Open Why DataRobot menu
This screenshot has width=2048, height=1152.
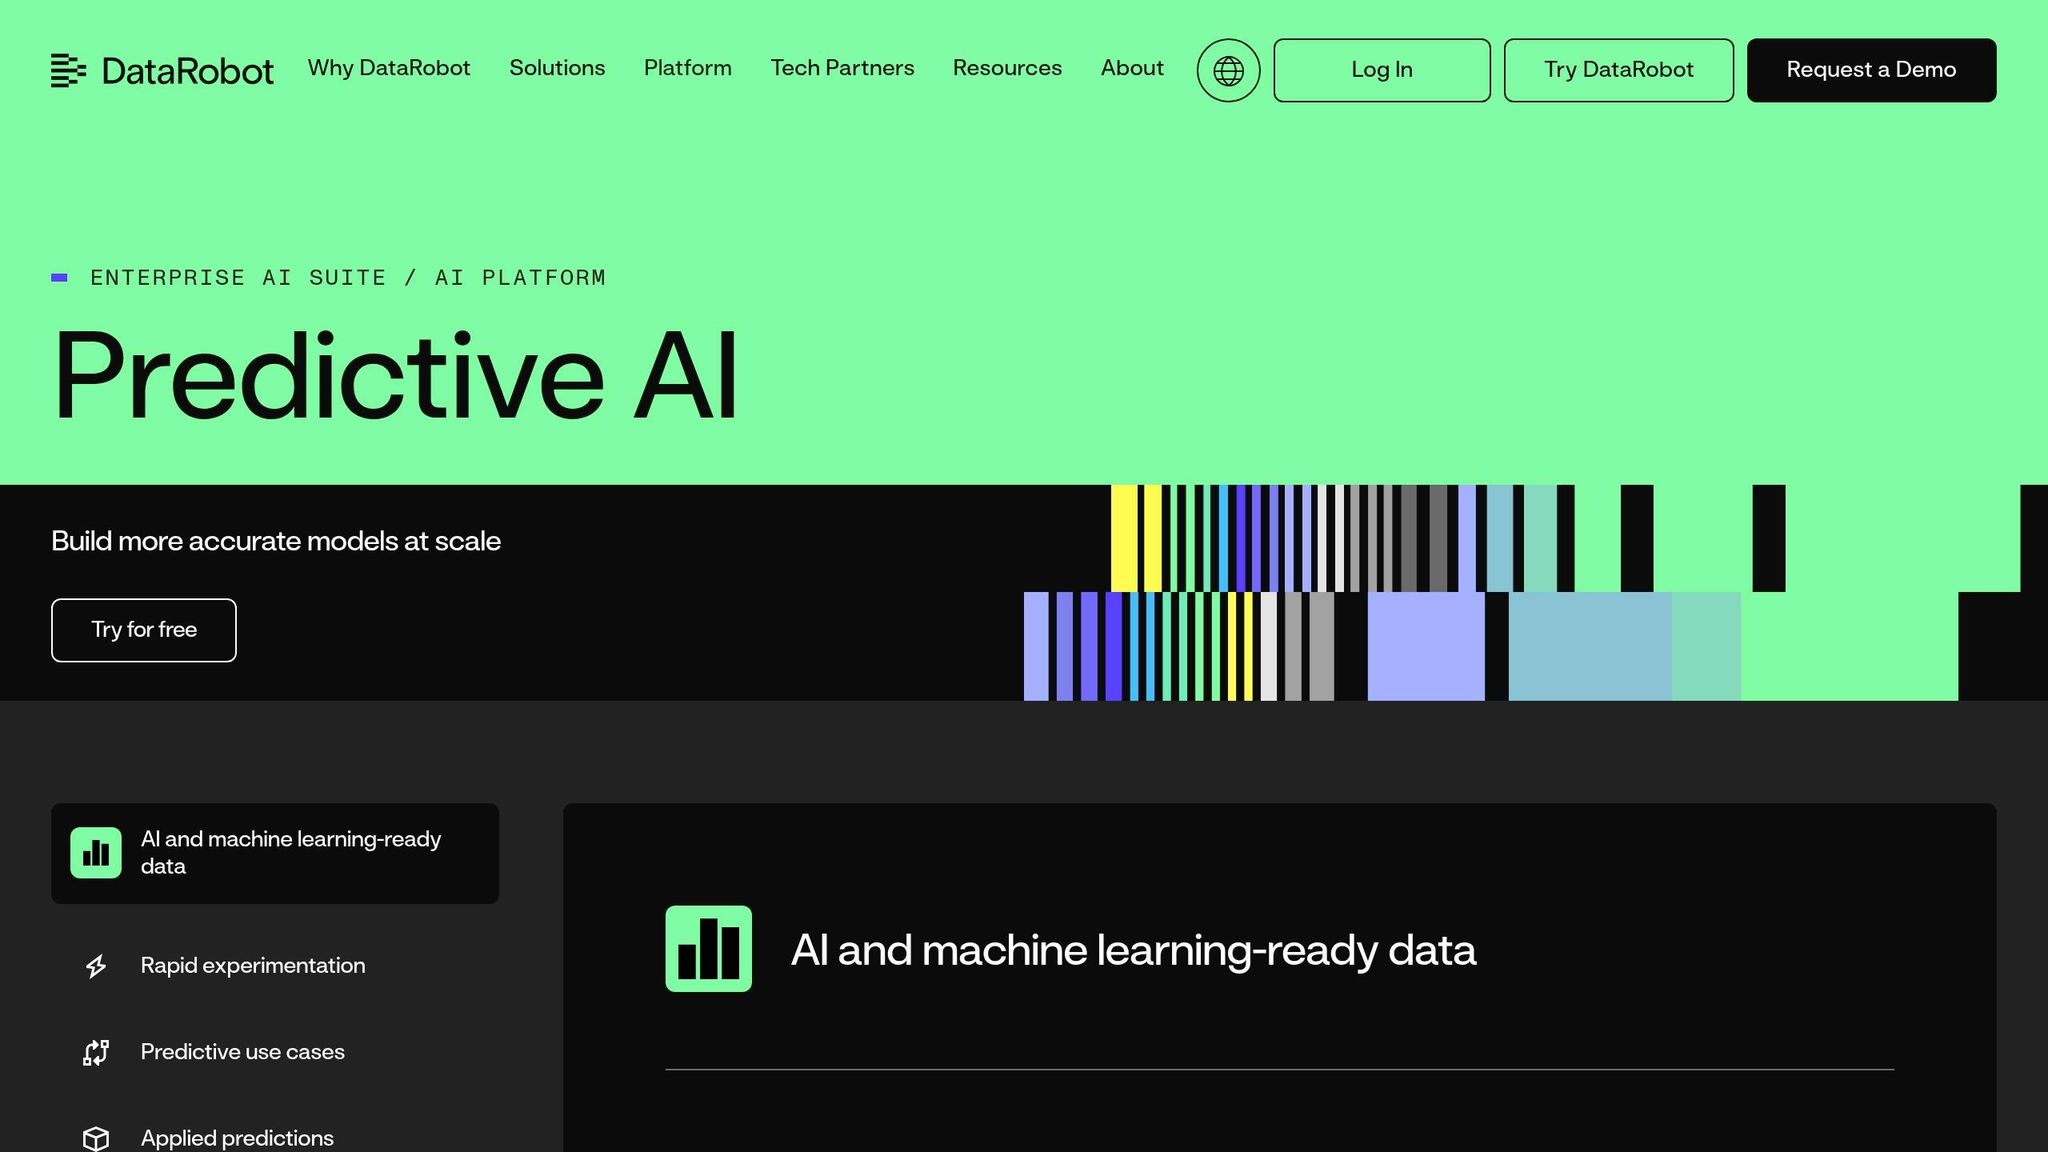coord(389,68)
